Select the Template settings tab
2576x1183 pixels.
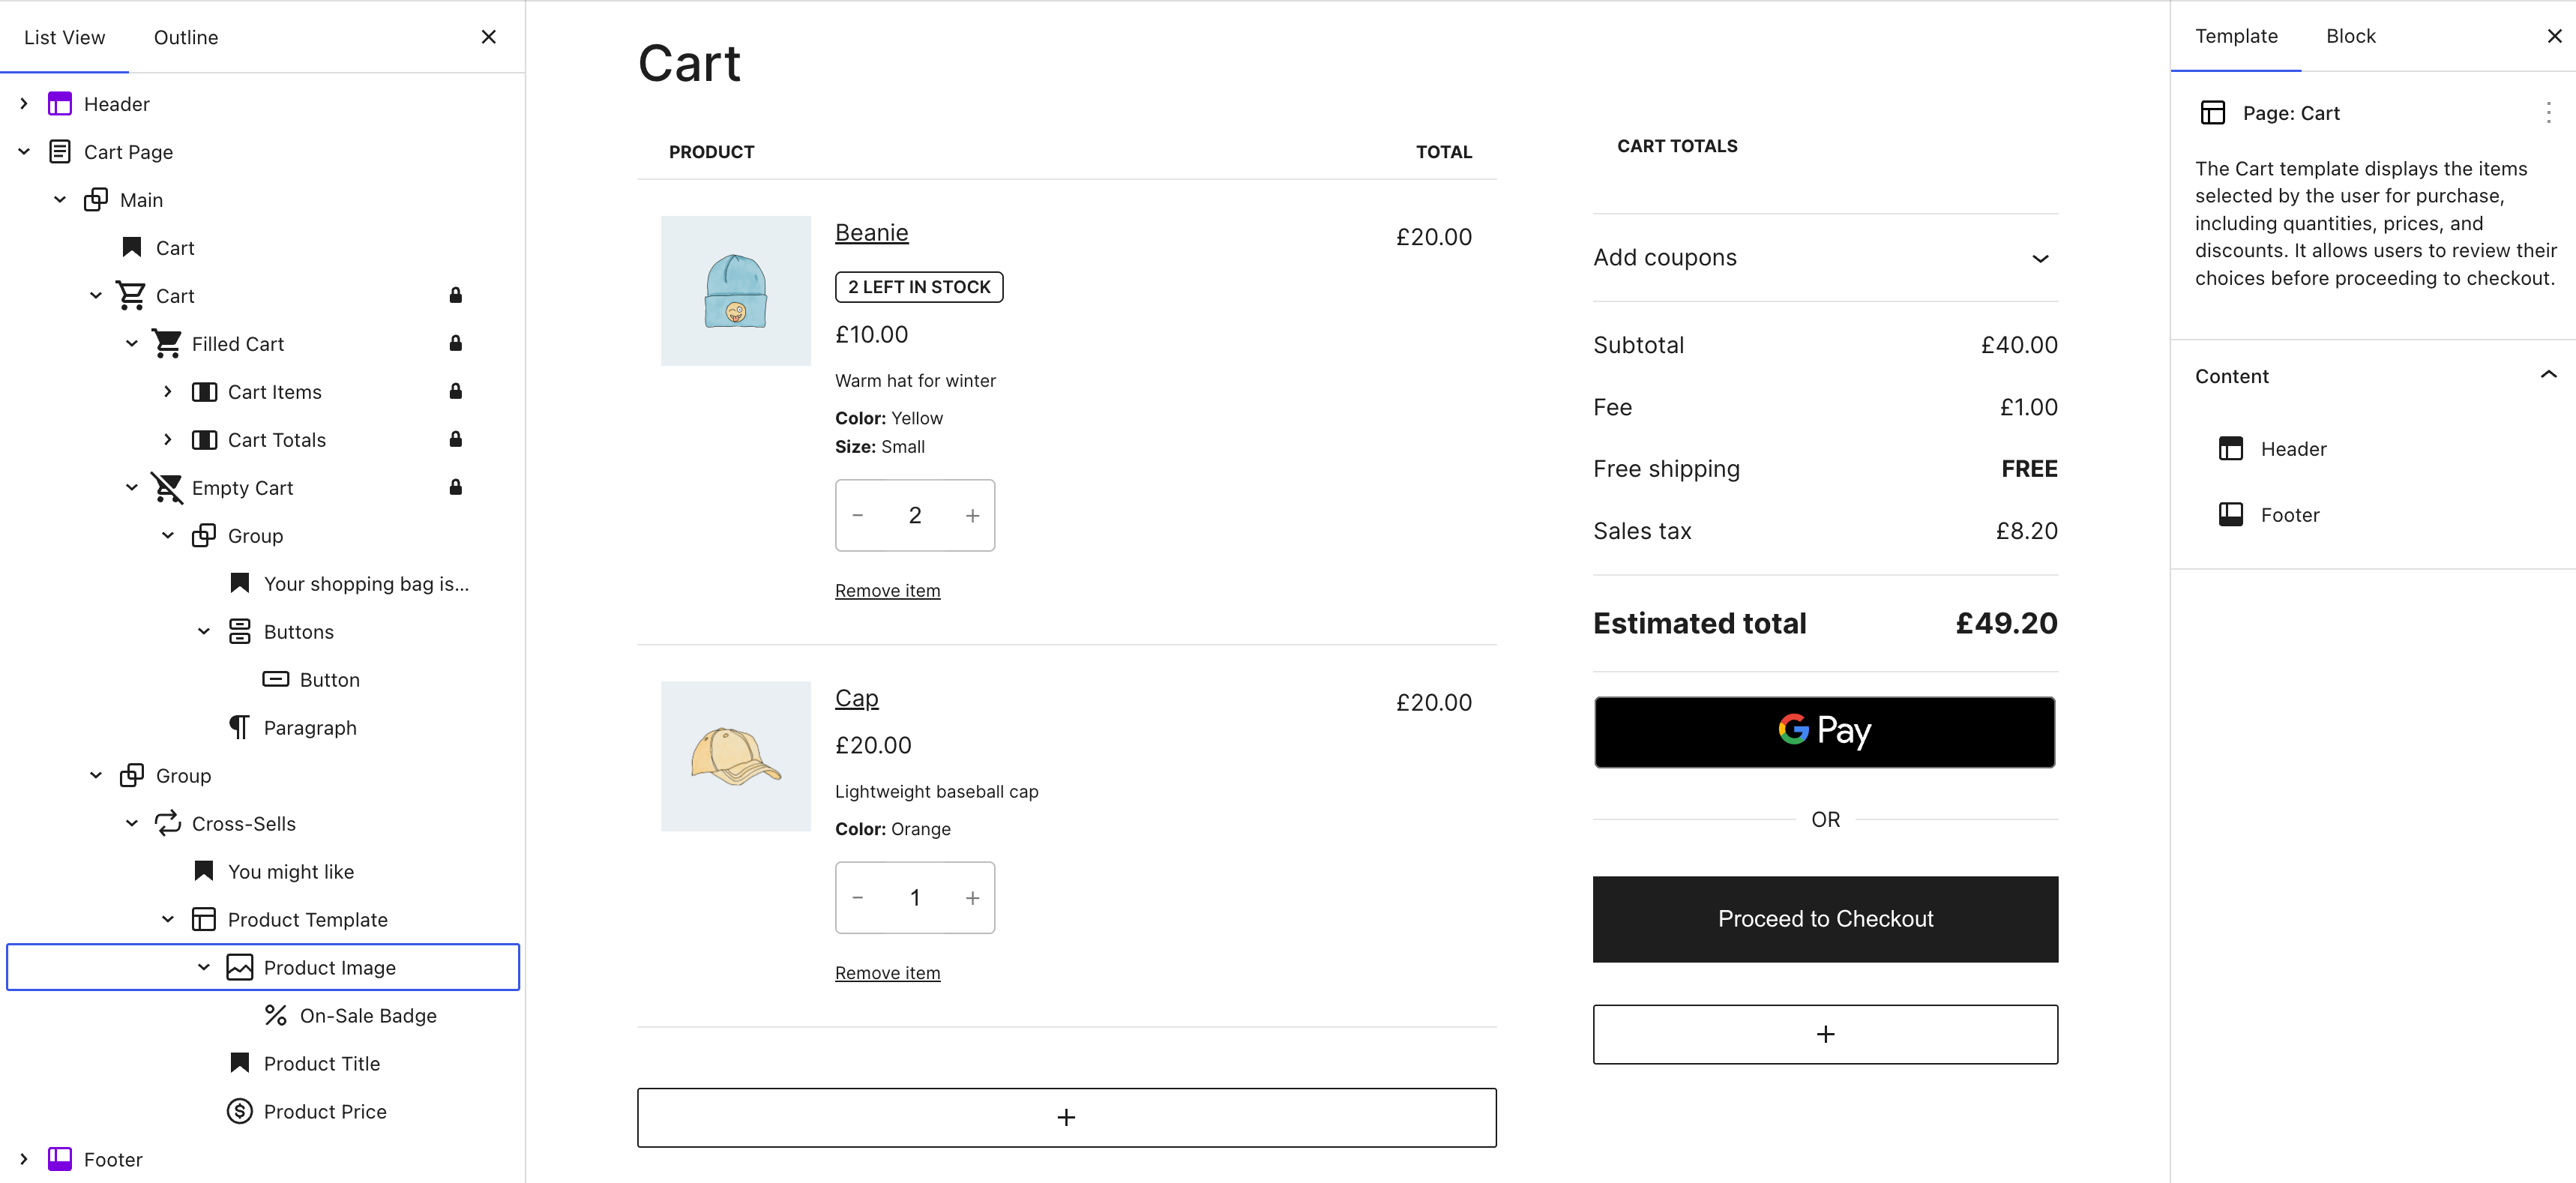(x=2236, y=36)
